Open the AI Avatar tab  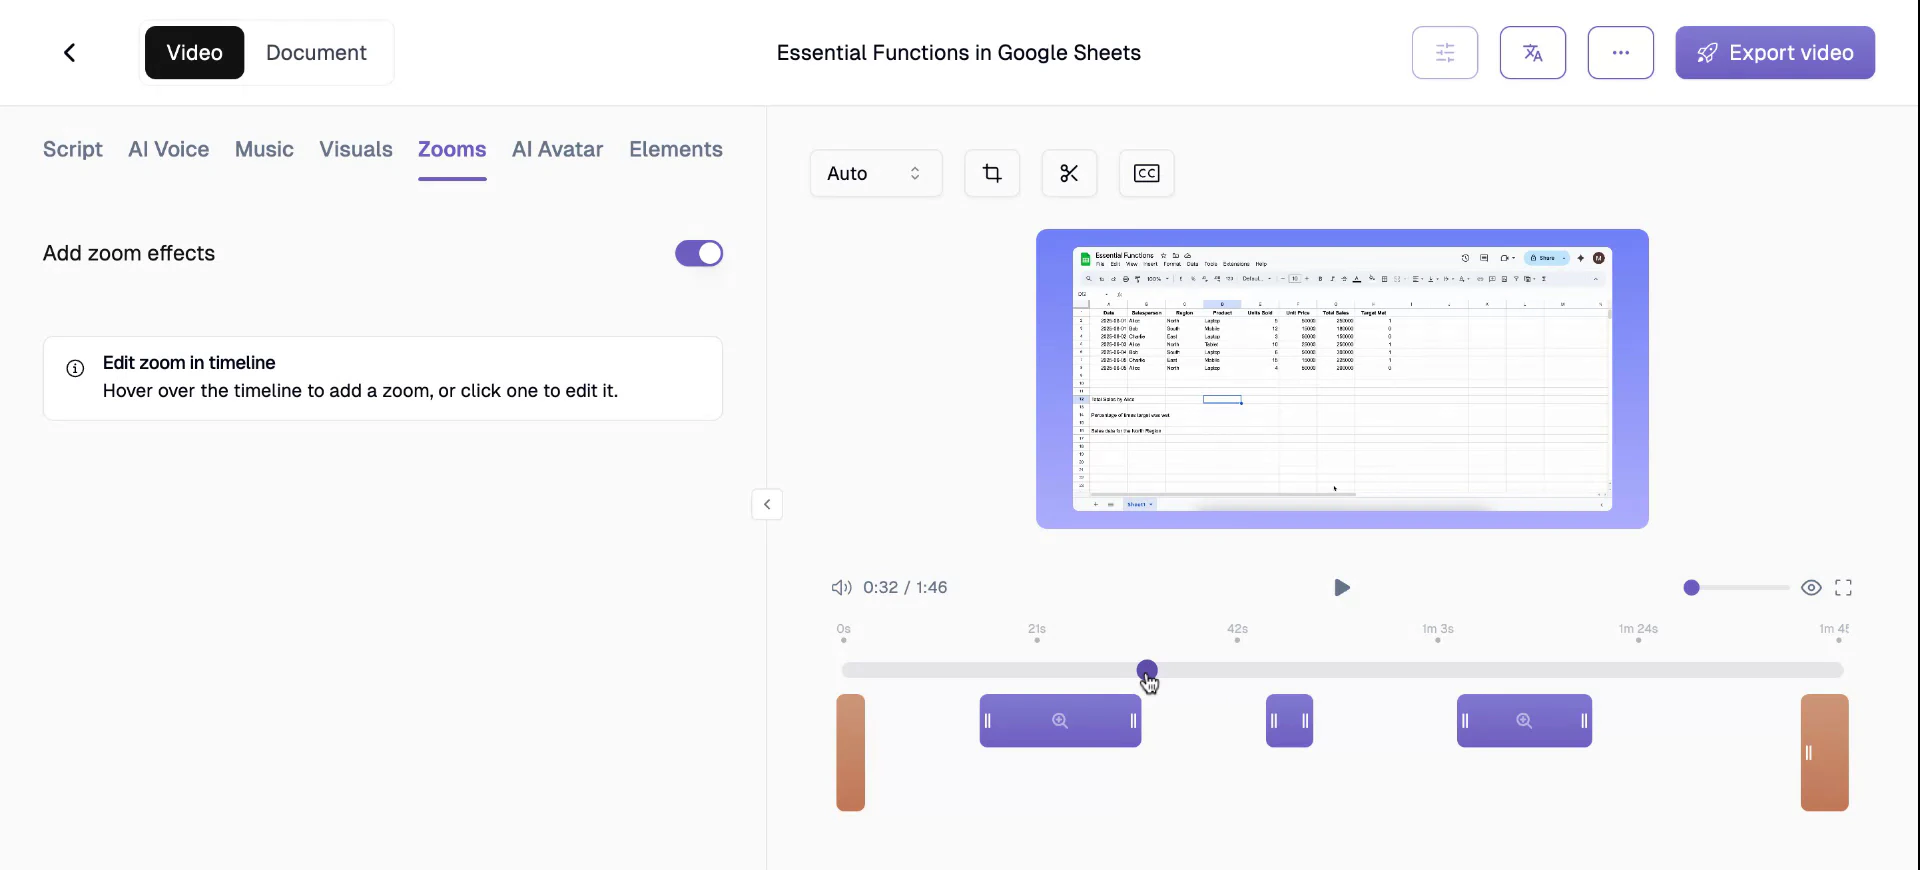(x=558, y=149)
